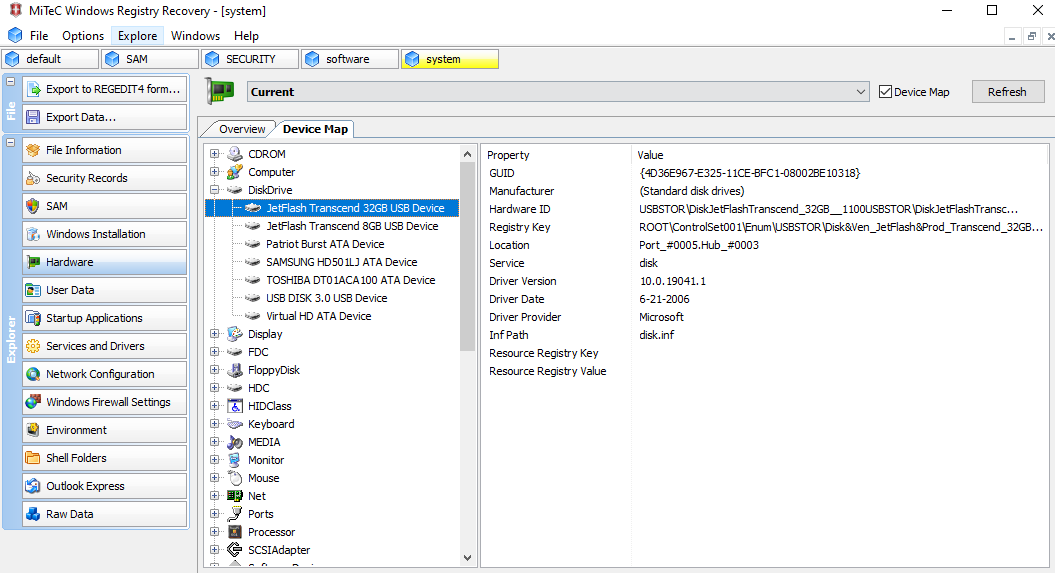Image resolution: width=1055 pixels, height=573 pixels.
Task: Open the Current control set dropdown
Action: click(x=861, y=92)
